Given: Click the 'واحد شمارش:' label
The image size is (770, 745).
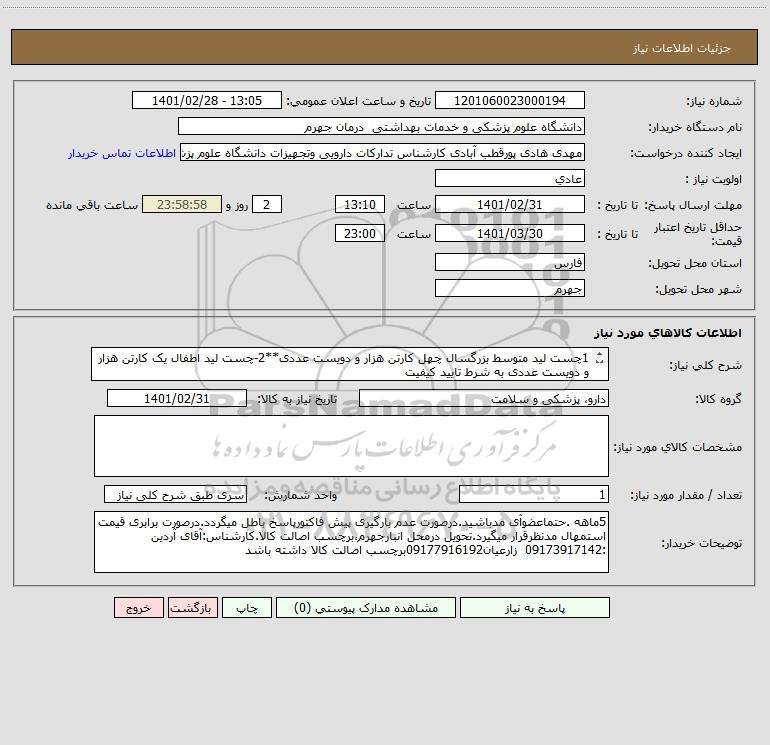Looking at the screenshot, I should tap(301, 496).
